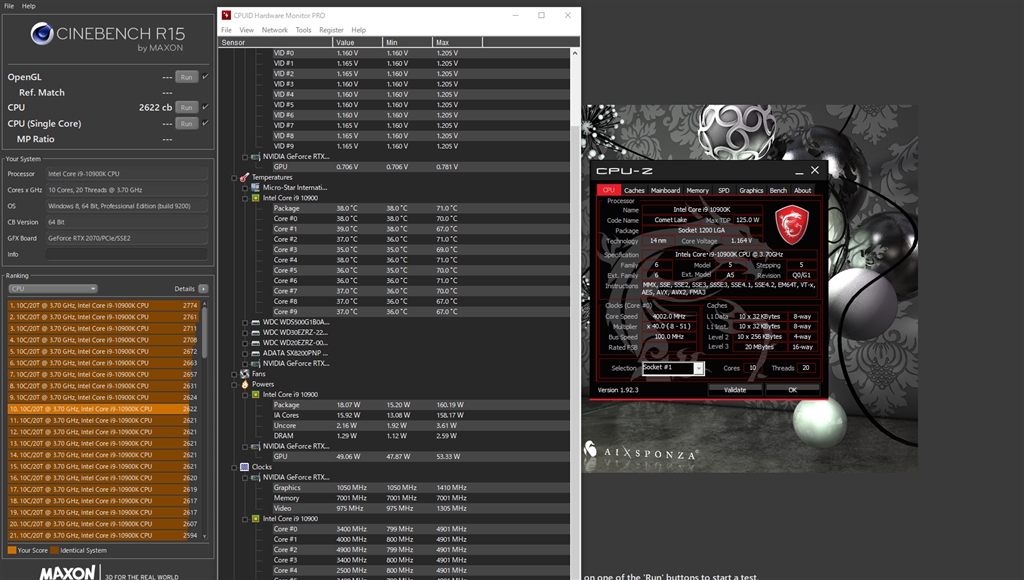
Task: Collapse the Intel Core i9 temperatures node
Action: (x=245, y=198)
